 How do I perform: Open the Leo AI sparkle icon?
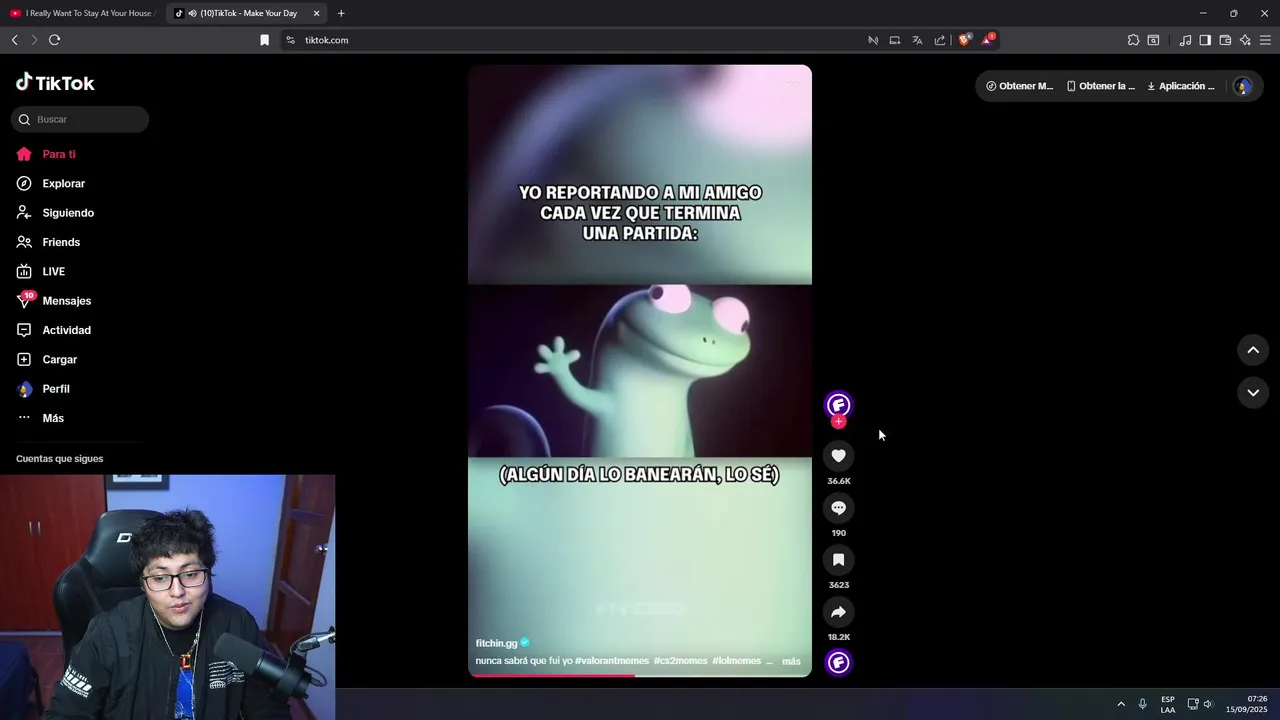point(1245,40)
